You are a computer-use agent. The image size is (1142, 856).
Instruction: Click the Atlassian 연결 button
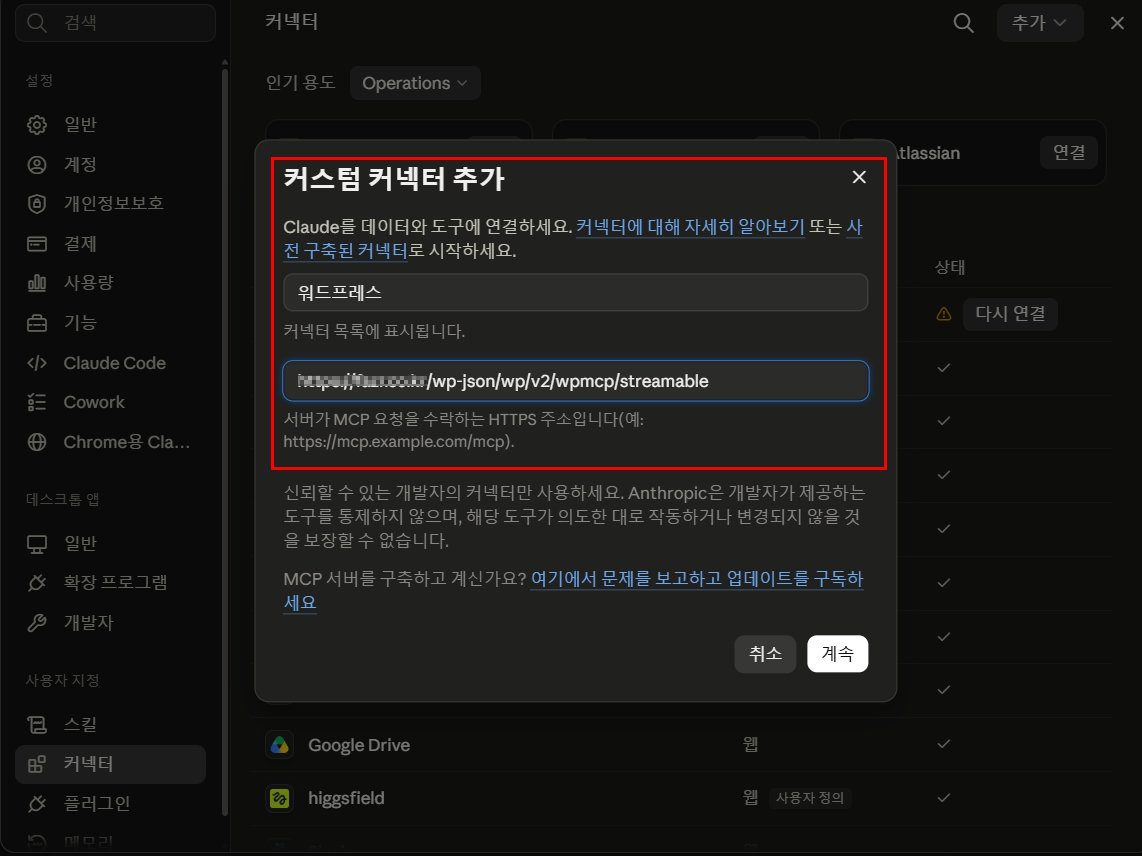point(1068,152)
